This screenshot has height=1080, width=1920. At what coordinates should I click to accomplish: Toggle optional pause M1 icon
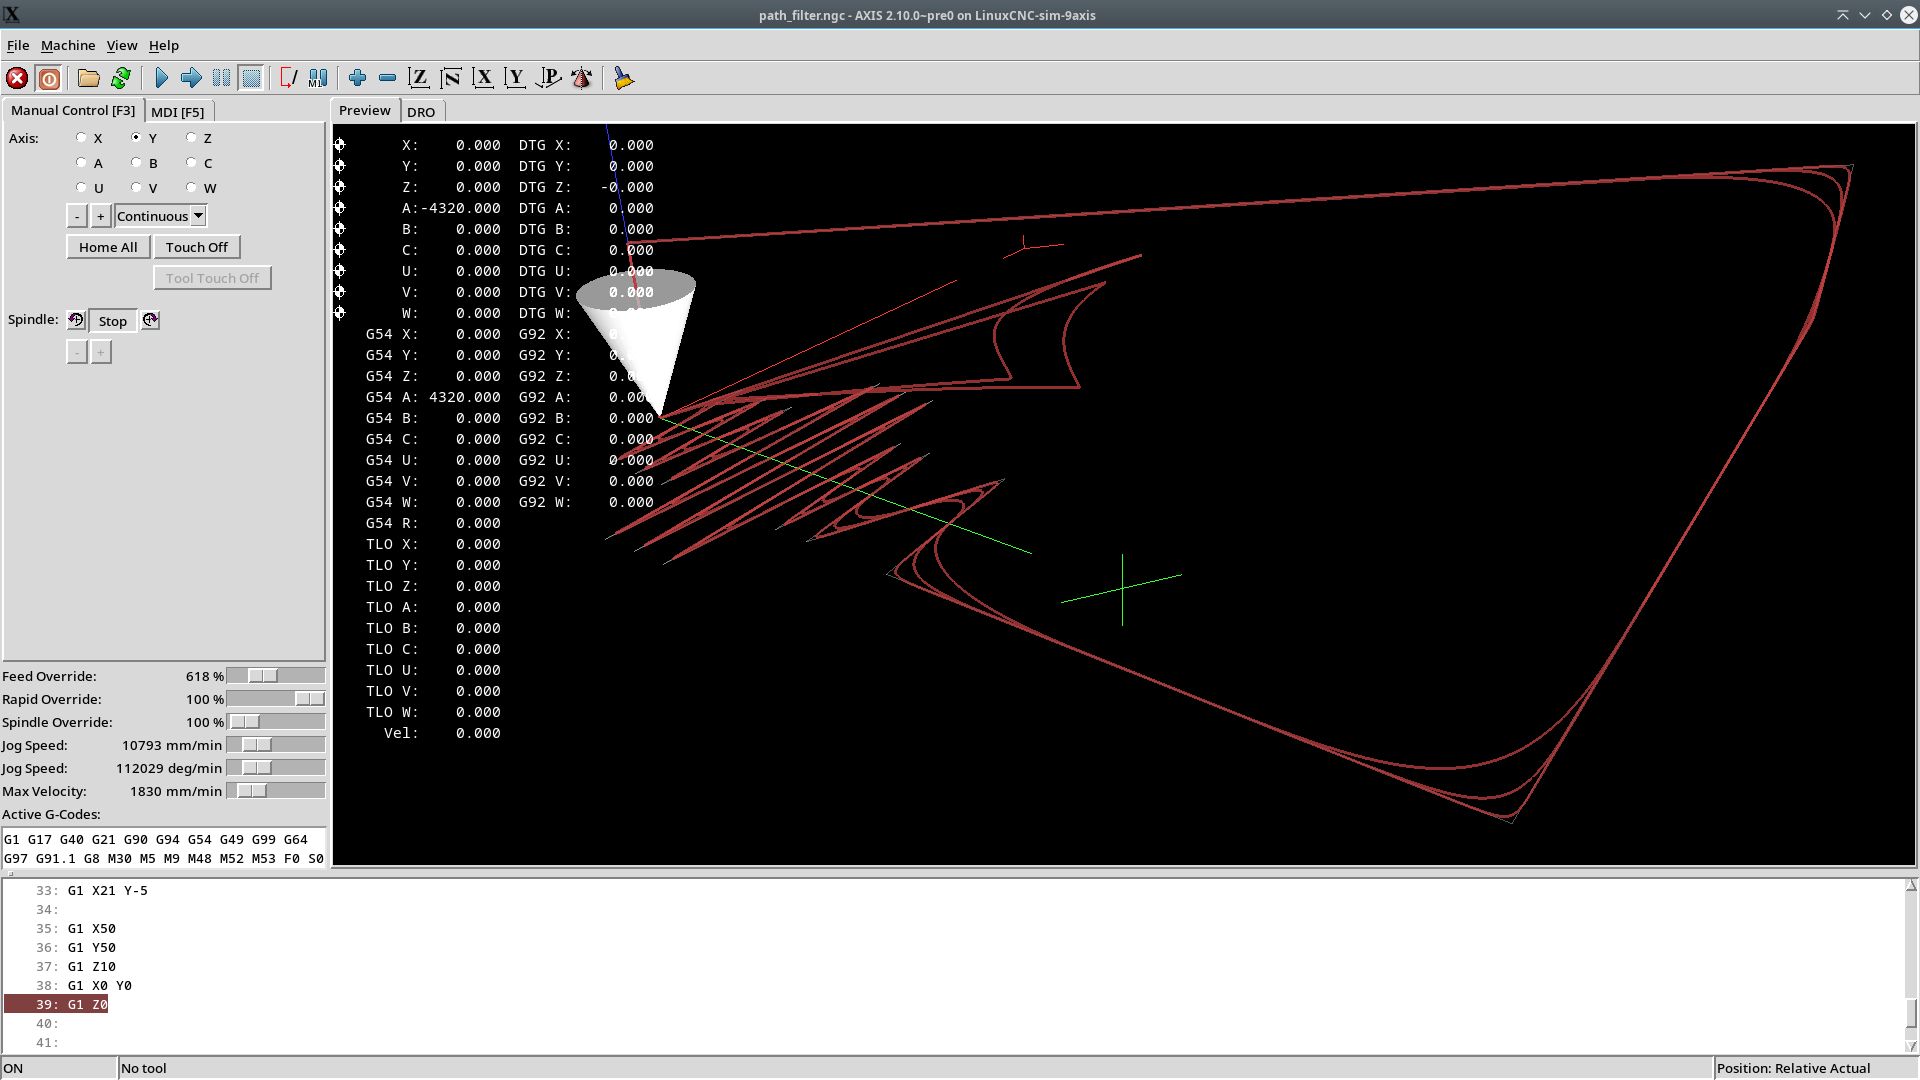pos(318,78)
